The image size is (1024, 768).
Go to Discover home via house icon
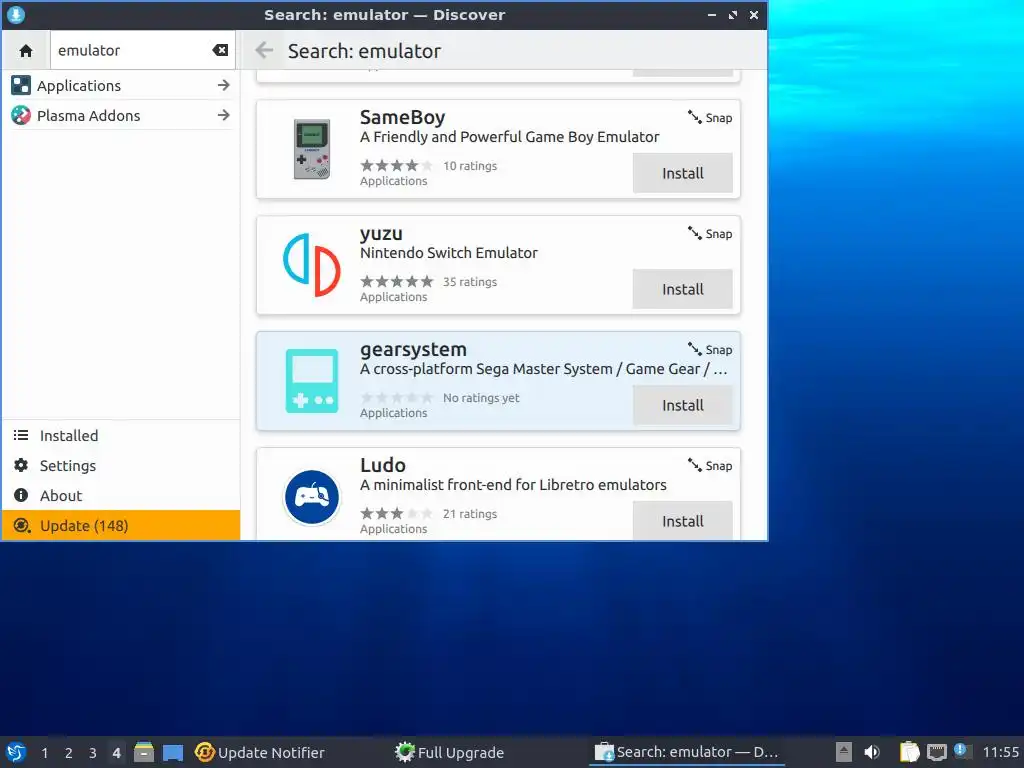click(26, 50)
